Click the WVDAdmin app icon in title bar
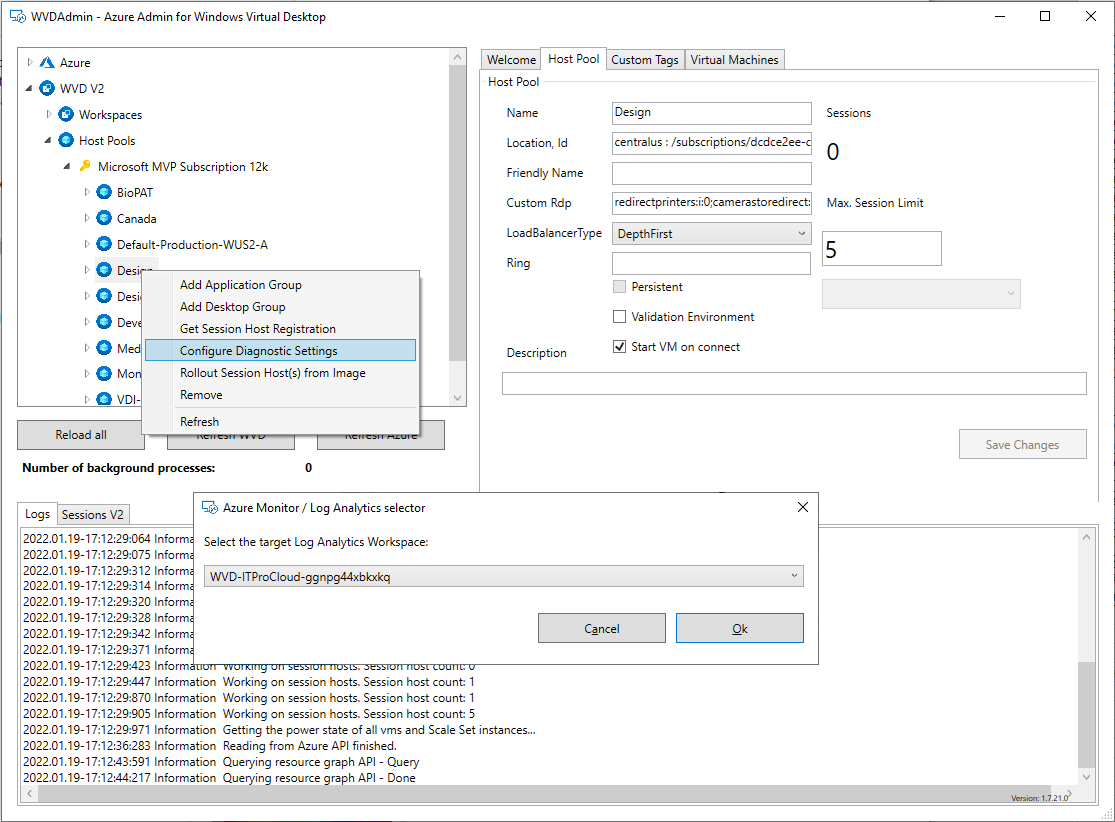 [18, 16]
